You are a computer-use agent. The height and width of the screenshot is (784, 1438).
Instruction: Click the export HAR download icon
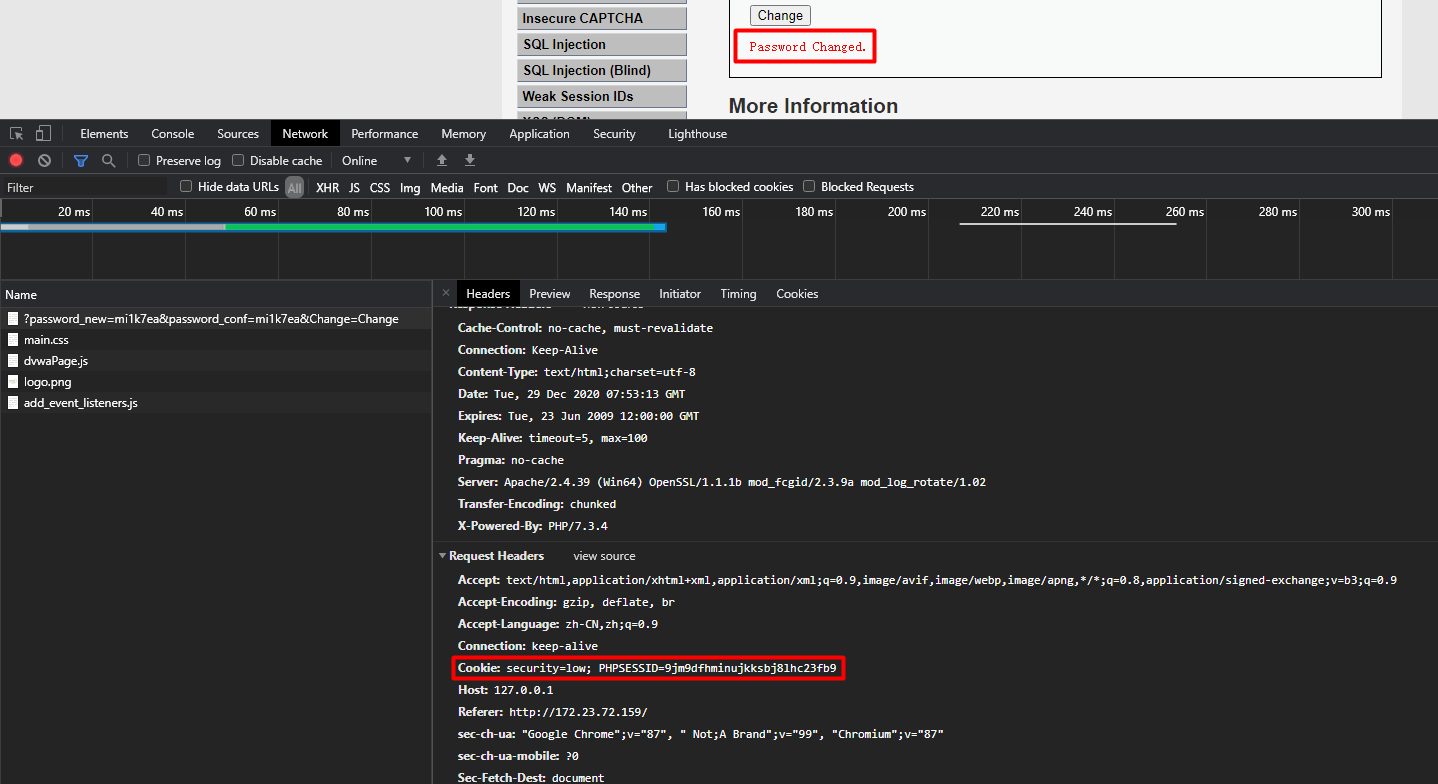470,160
